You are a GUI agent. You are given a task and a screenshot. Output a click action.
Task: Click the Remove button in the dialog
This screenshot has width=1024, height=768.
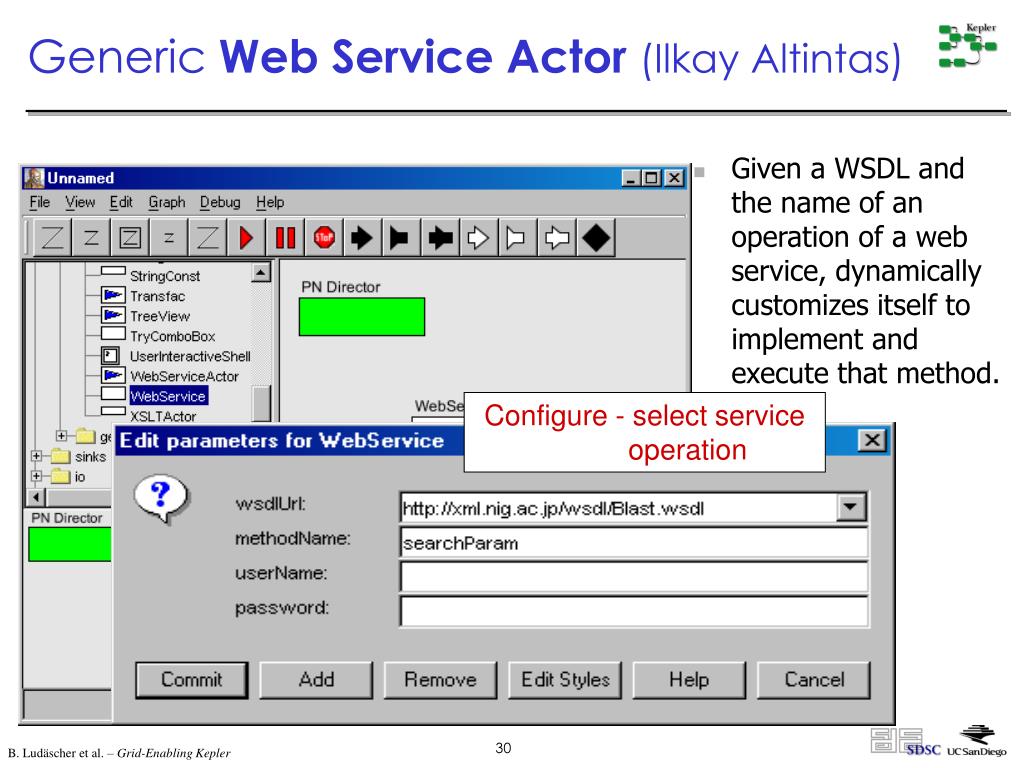(x=441, y=680)
